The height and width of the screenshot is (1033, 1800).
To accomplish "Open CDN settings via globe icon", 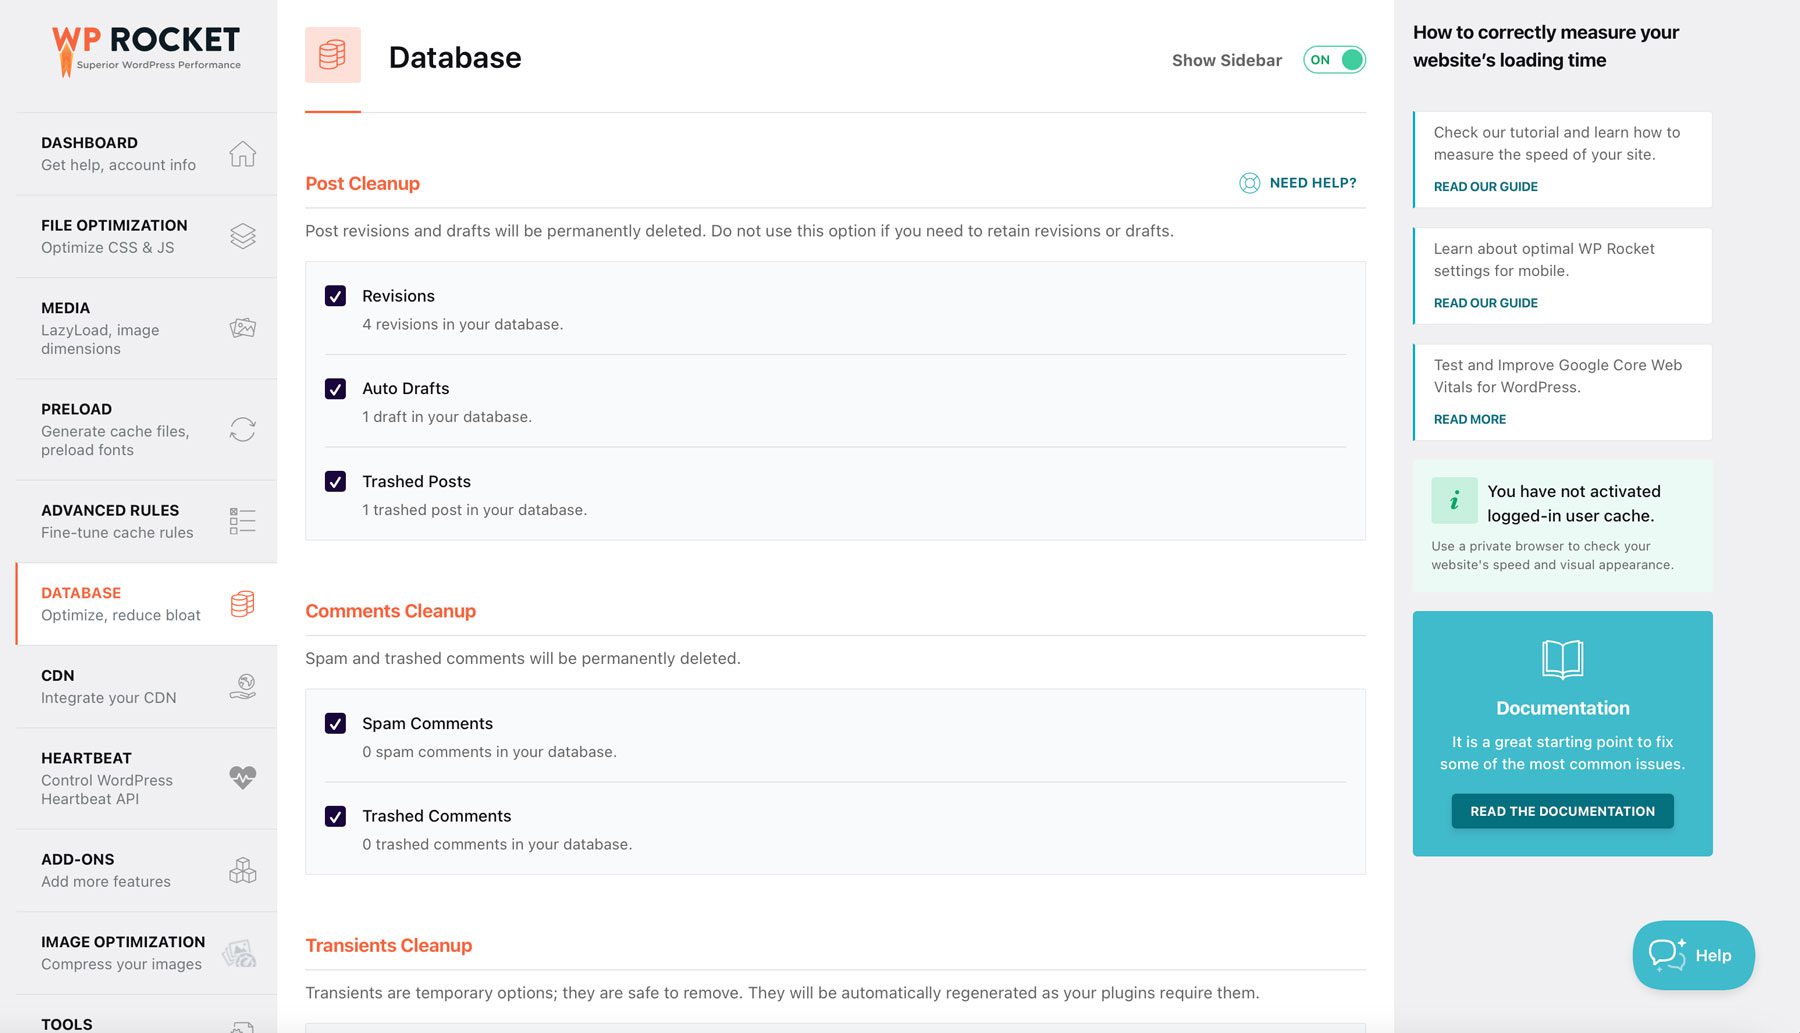I will pos(242,686).
